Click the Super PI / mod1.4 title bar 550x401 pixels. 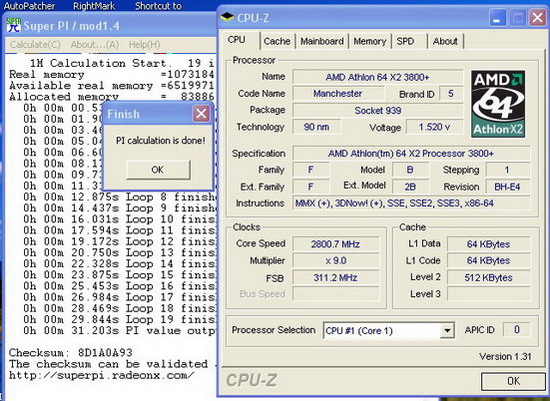(x=110, y=25)
